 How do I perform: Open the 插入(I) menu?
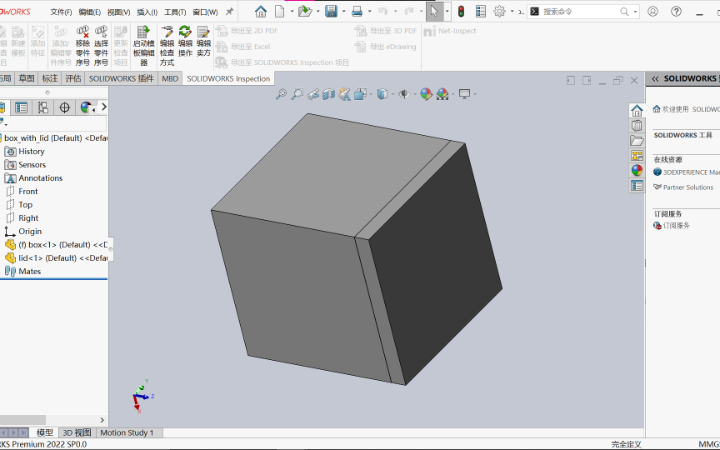[147, 12]
